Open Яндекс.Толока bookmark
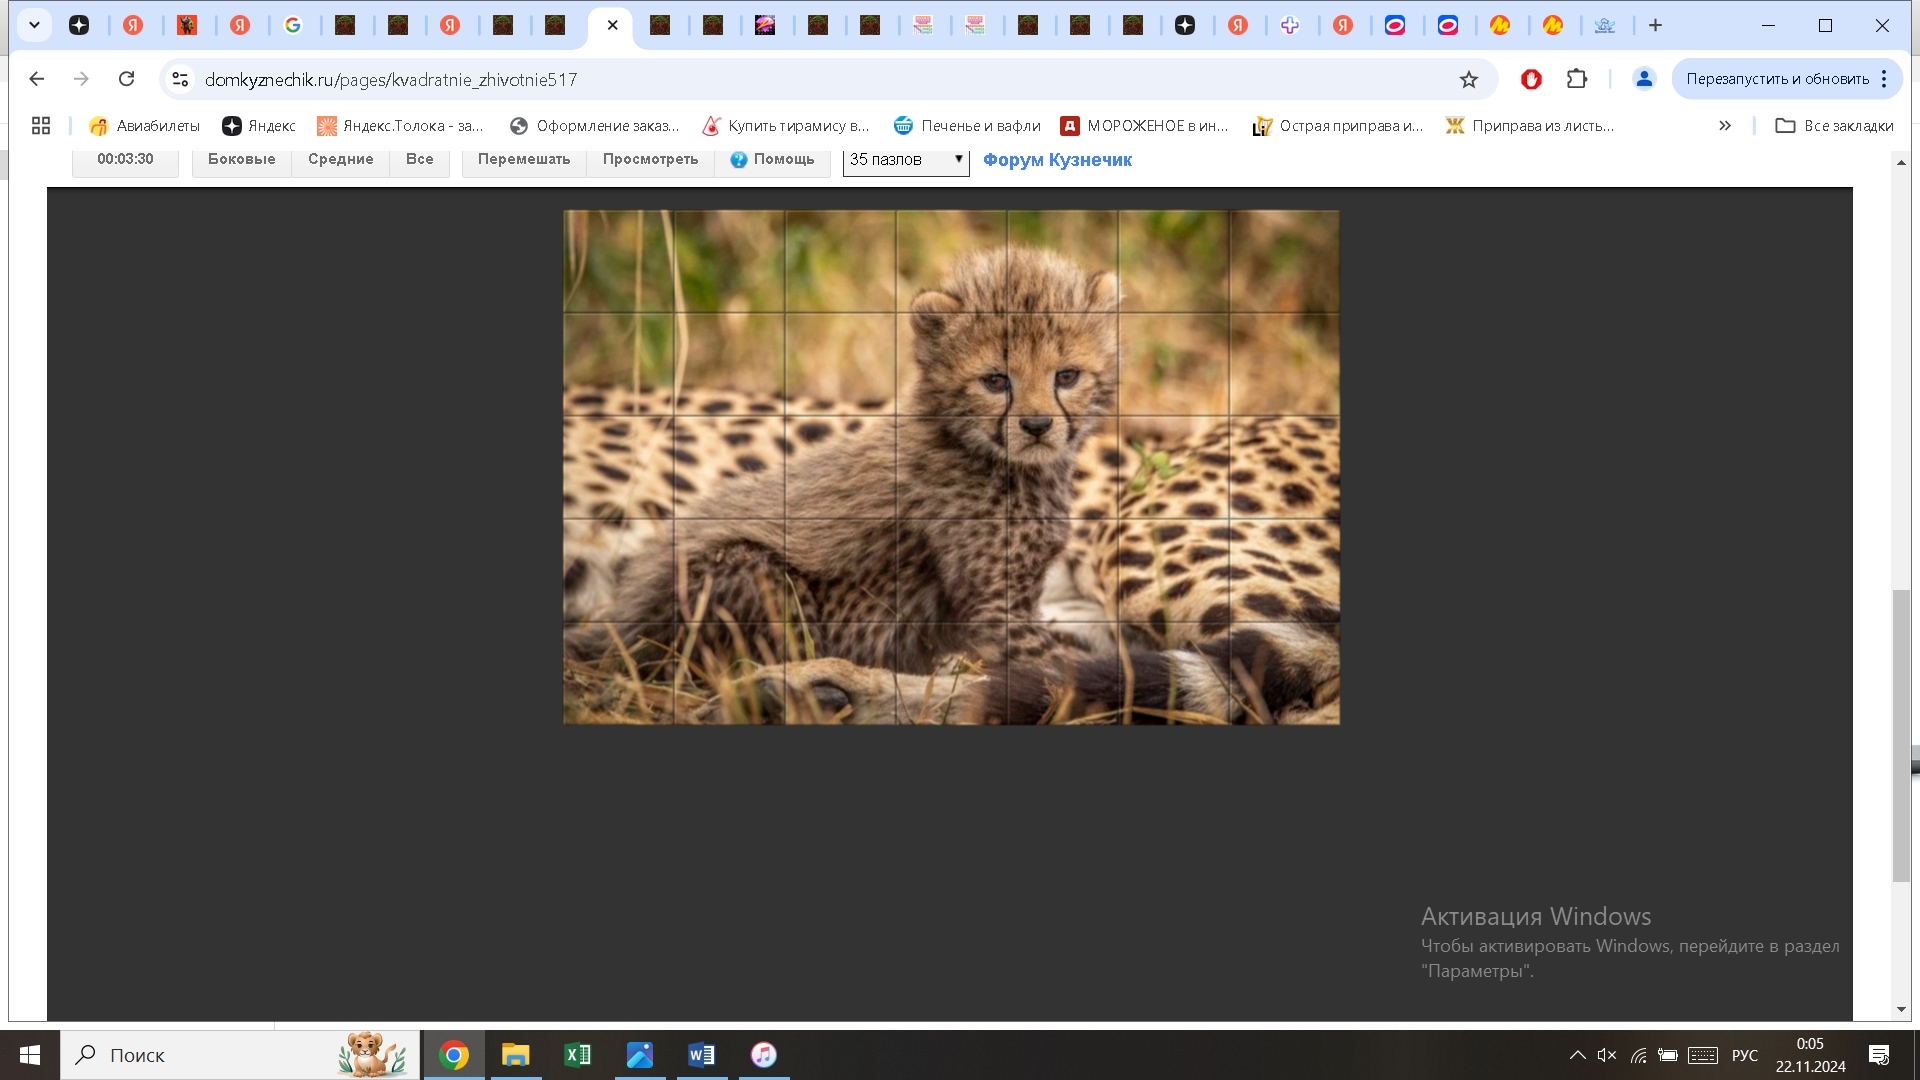1920x1080 pixels. pos(399,125)
